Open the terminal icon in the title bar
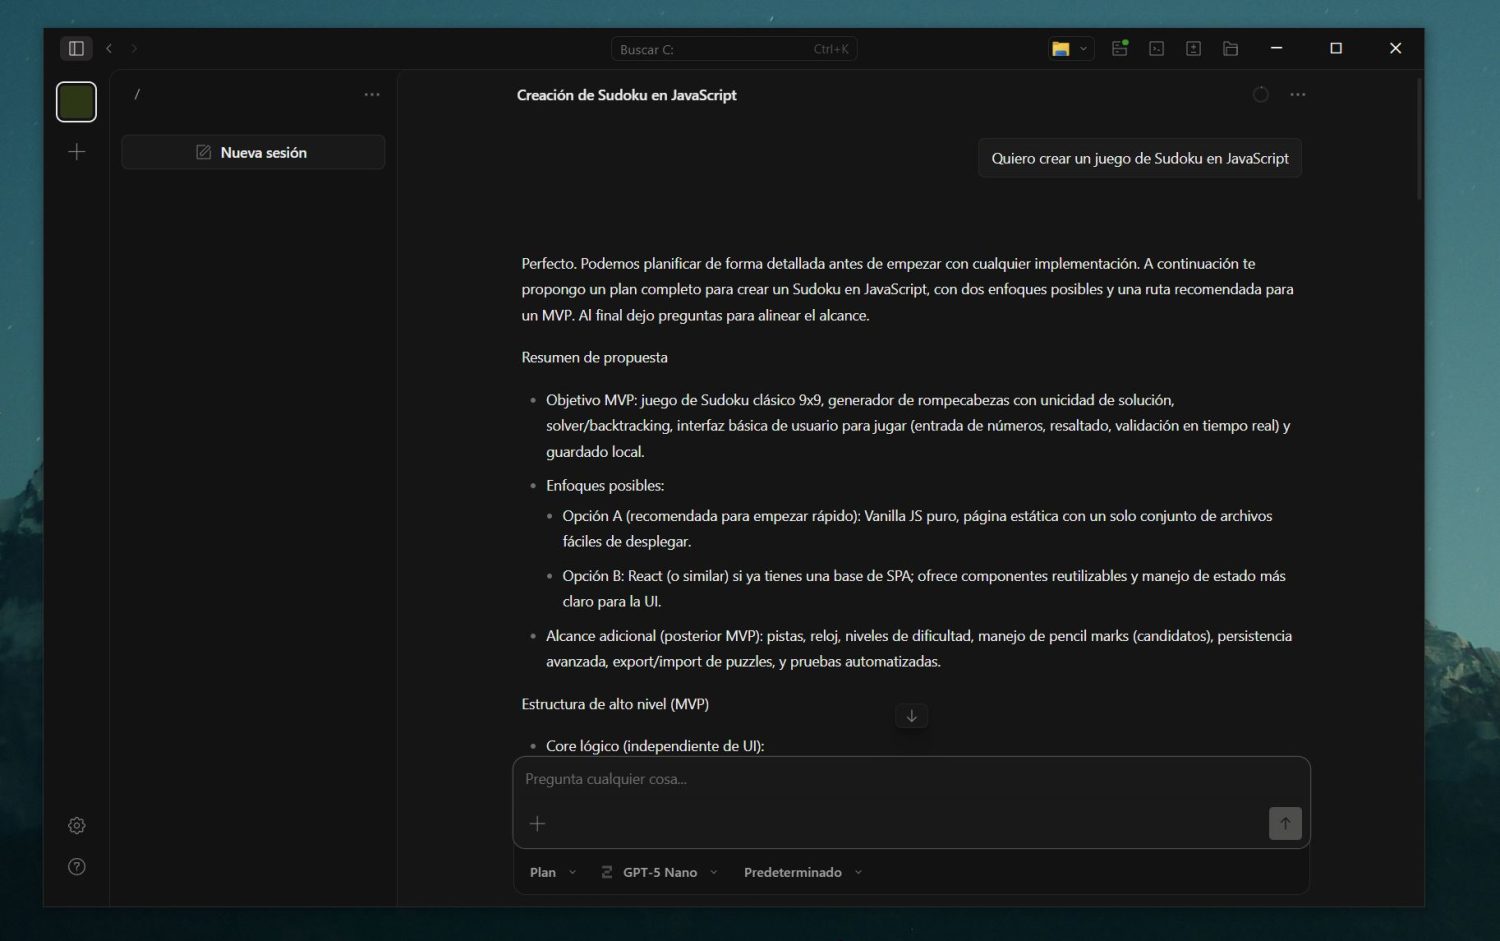1500x941 pixels. point(1156,47)
